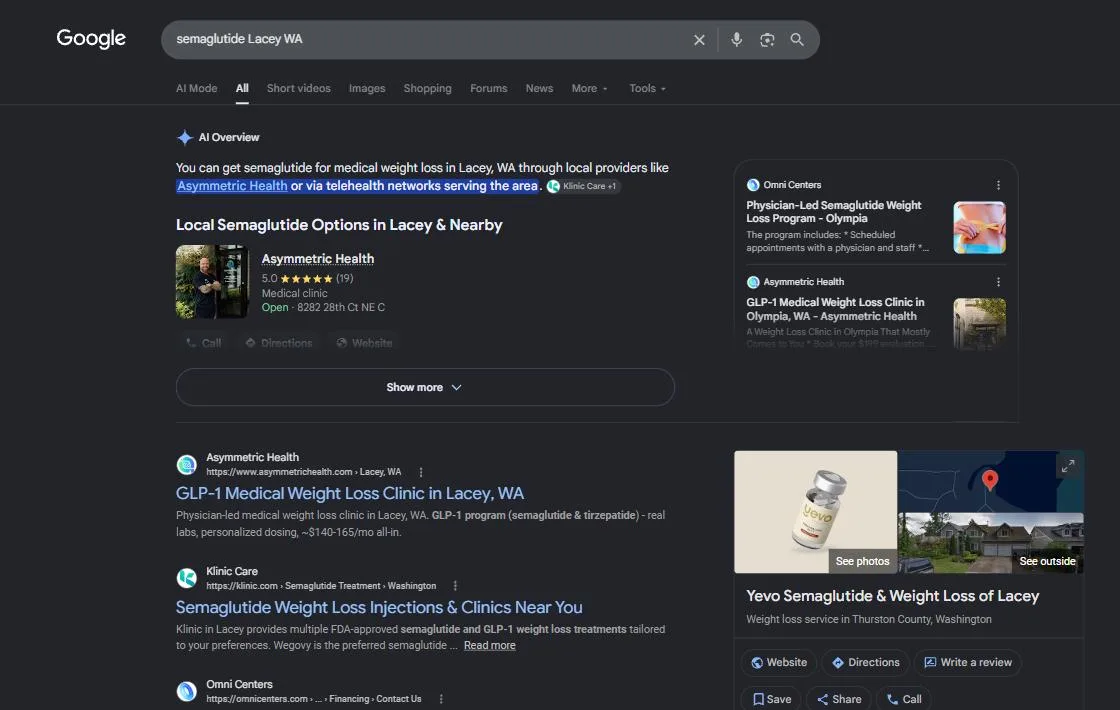This screenshot has width=1120, height=710.
Task: Expand the Tools dropdown
Action: point(647,89)
